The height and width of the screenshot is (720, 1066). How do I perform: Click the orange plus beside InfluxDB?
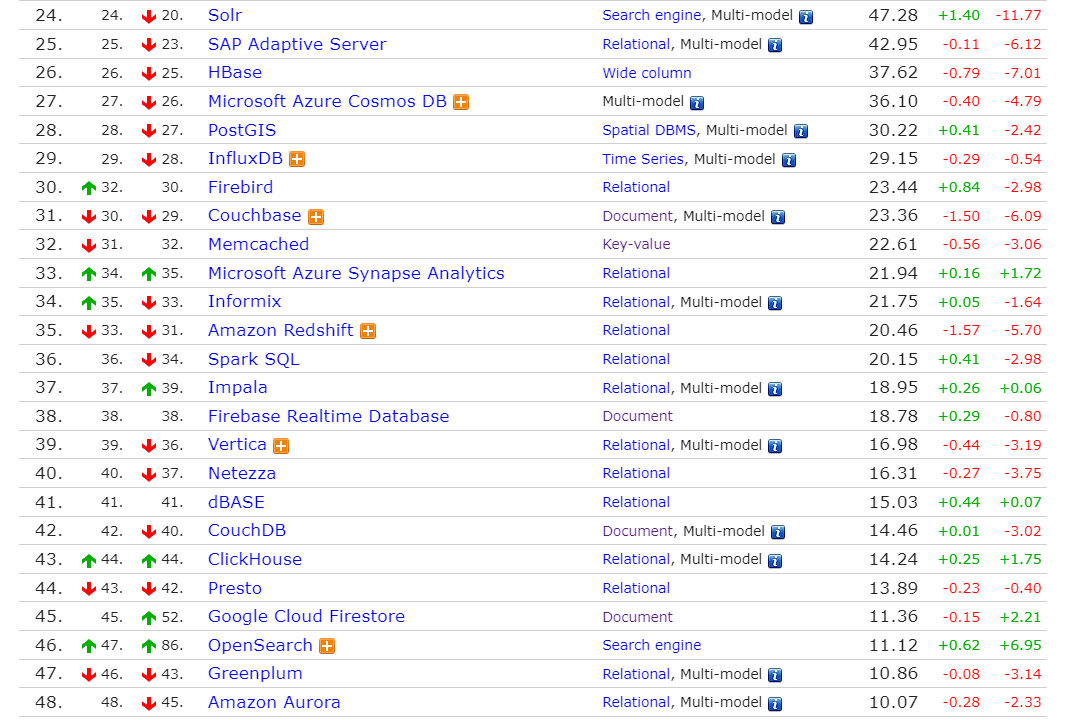point(296,159)
